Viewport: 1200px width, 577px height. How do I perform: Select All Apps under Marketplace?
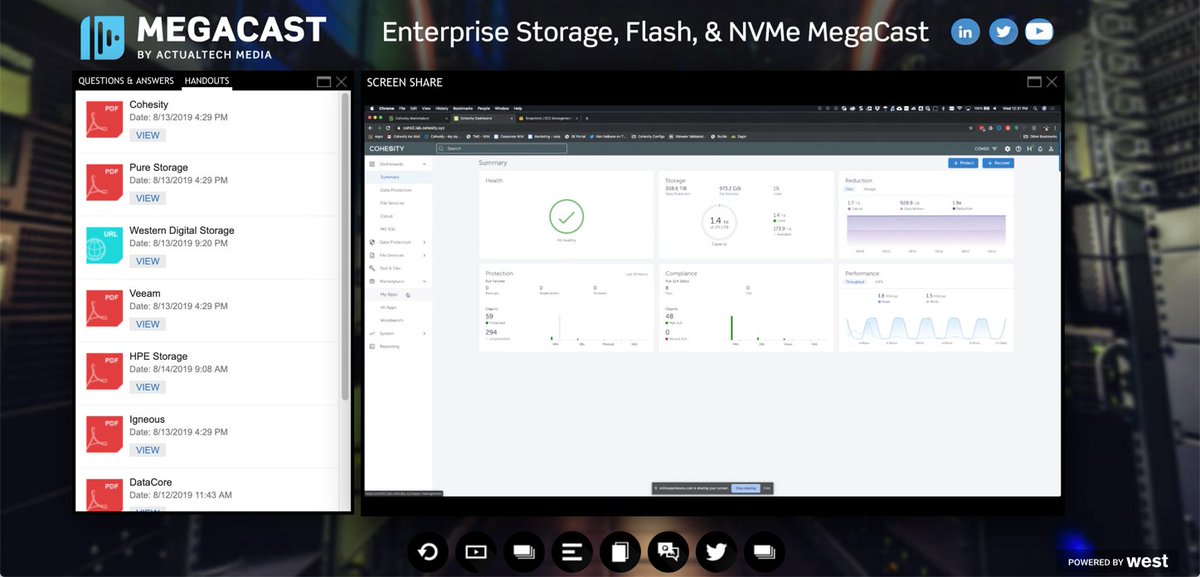click(388, 307)
